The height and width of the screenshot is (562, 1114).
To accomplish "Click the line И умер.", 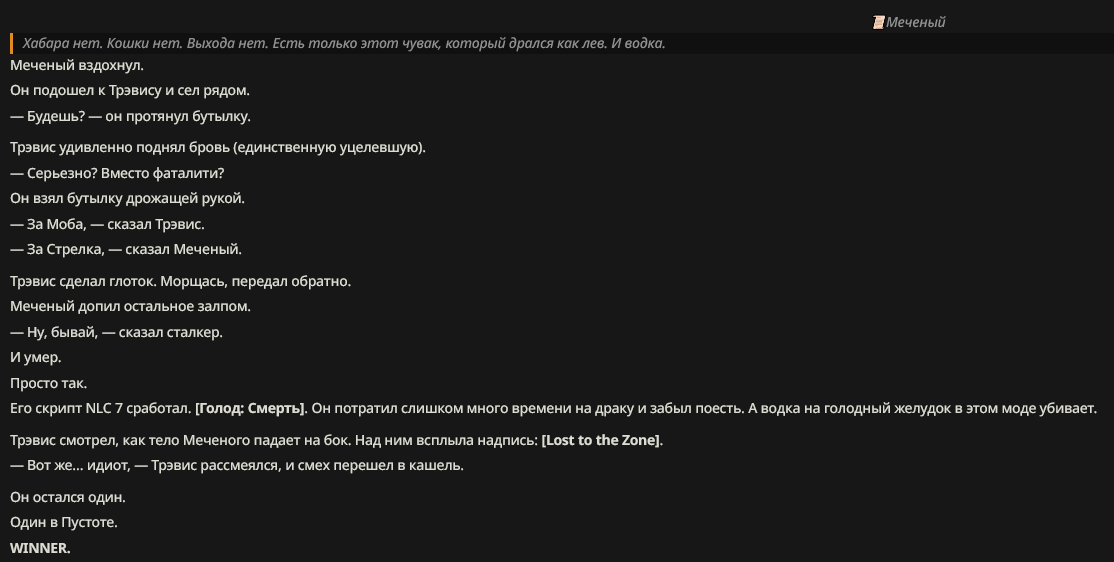I will pos(36,357).
